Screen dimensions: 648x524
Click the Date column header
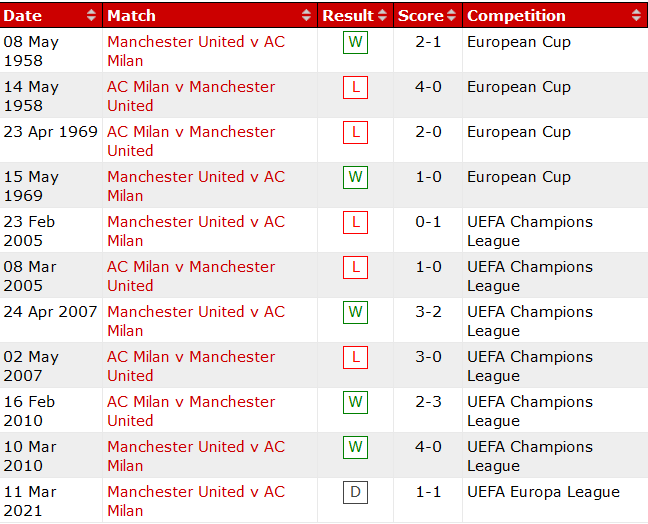tap(24, 16)
